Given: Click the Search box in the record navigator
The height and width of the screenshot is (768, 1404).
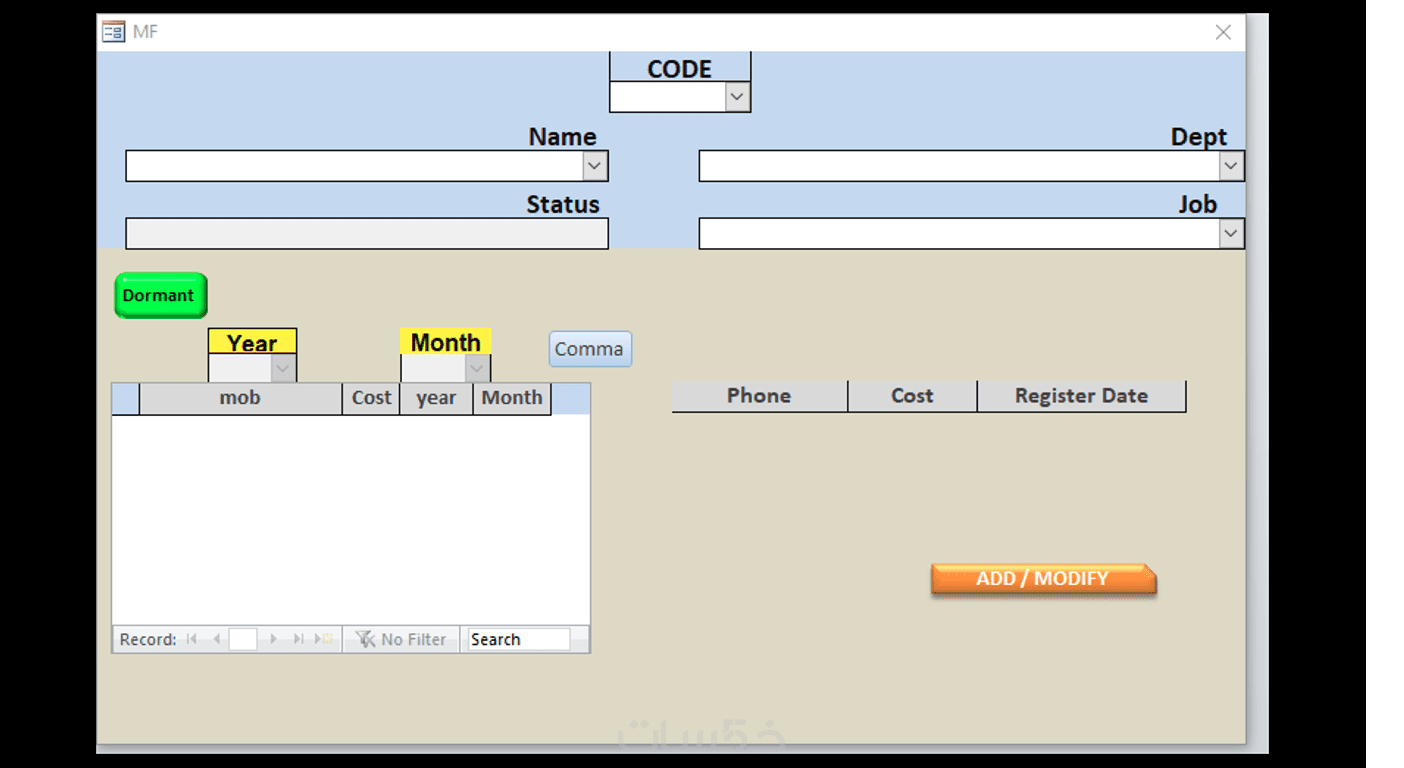Looking at the screenshot, I should pyautogui.click(x=519, y=639).
